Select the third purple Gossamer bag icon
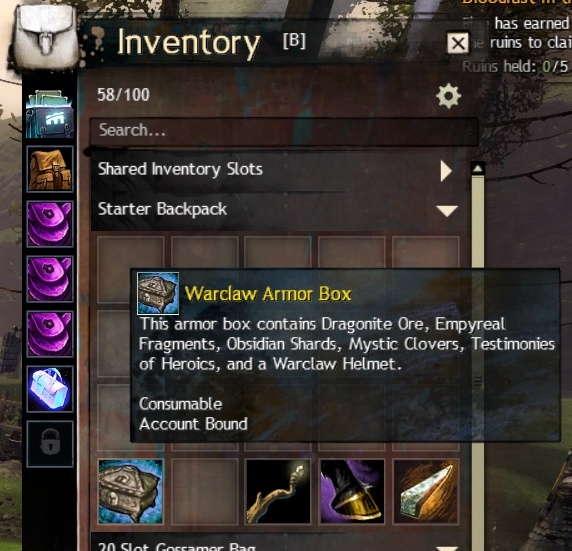The height and width of the screenshot is (551, 572). pos(50,334)
